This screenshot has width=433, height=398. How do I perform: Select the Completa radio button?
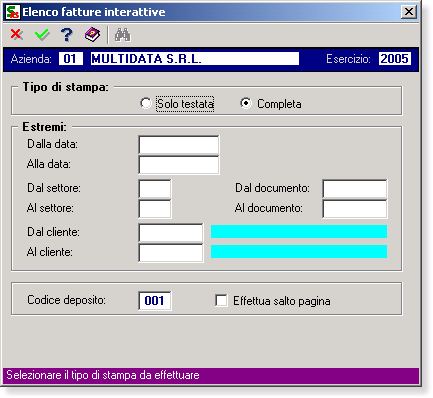coord(246,103)
